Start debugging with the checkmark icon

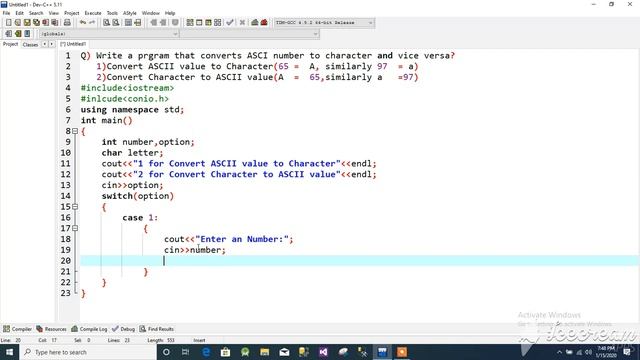click(x=230, y=23)
